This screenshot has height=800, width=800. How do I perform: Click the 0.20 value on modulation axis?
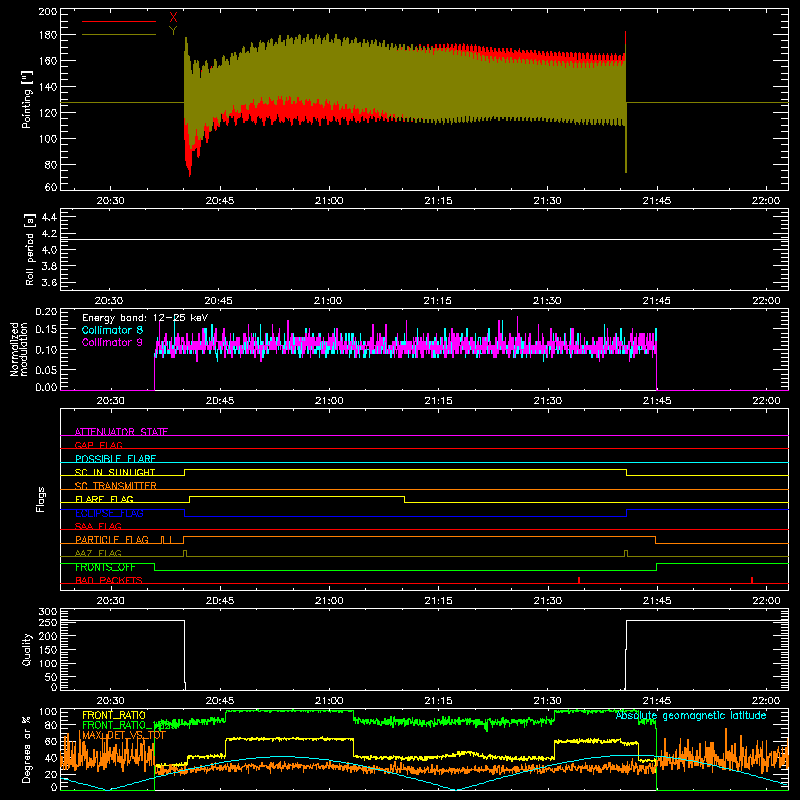pyautogui.click(x=46, y=312)
